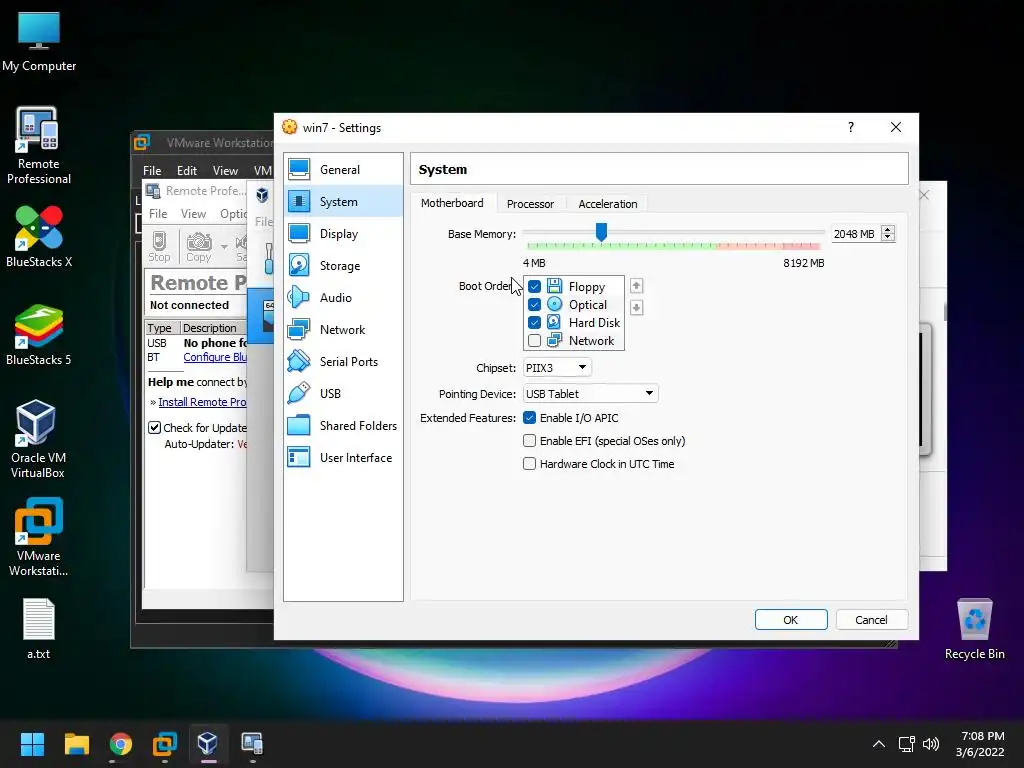Click the Windows Start button
This screenshot has width=1024, height=768.
tap(32, 744)
